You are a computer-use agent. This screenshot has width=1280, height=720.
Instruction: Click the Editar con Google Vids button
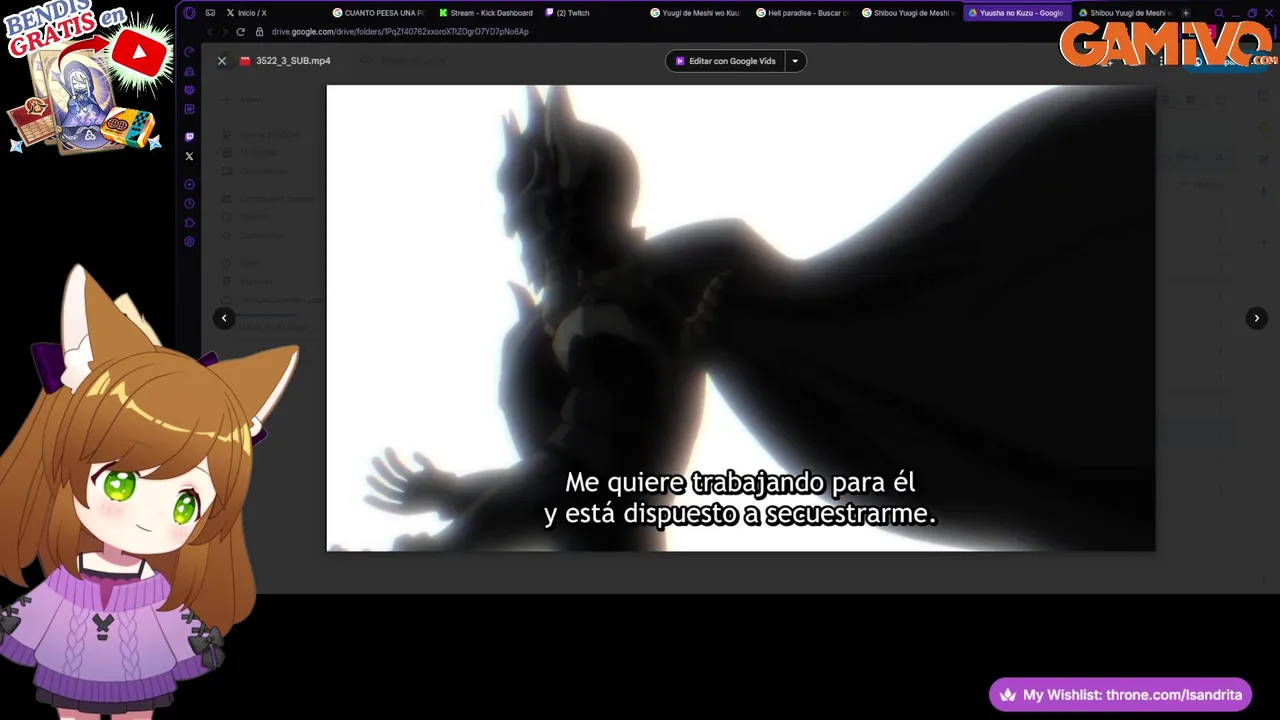[x=725, y=61]
